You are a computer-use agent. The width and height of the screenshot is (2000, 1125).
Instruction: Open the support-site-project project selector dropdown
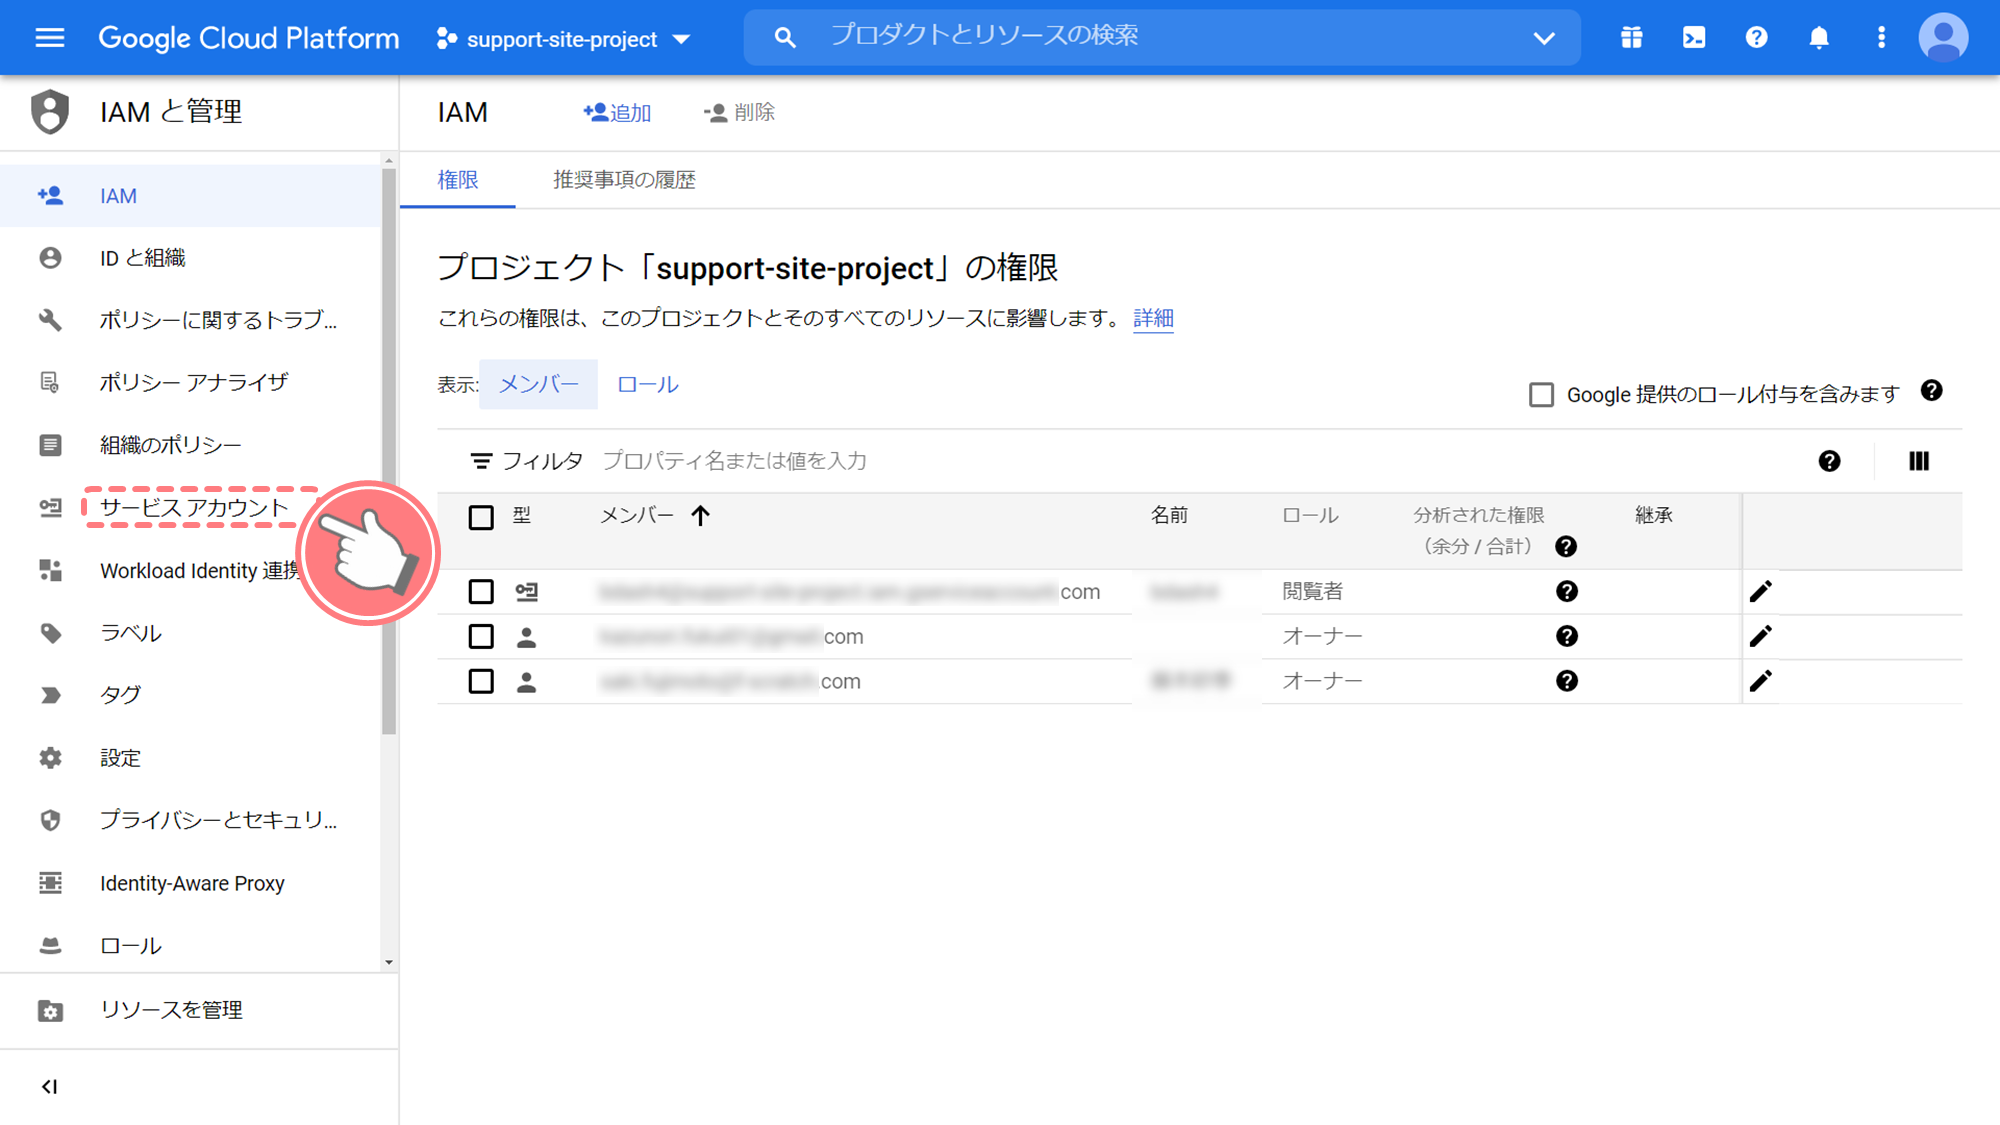(x=564, y=39)
